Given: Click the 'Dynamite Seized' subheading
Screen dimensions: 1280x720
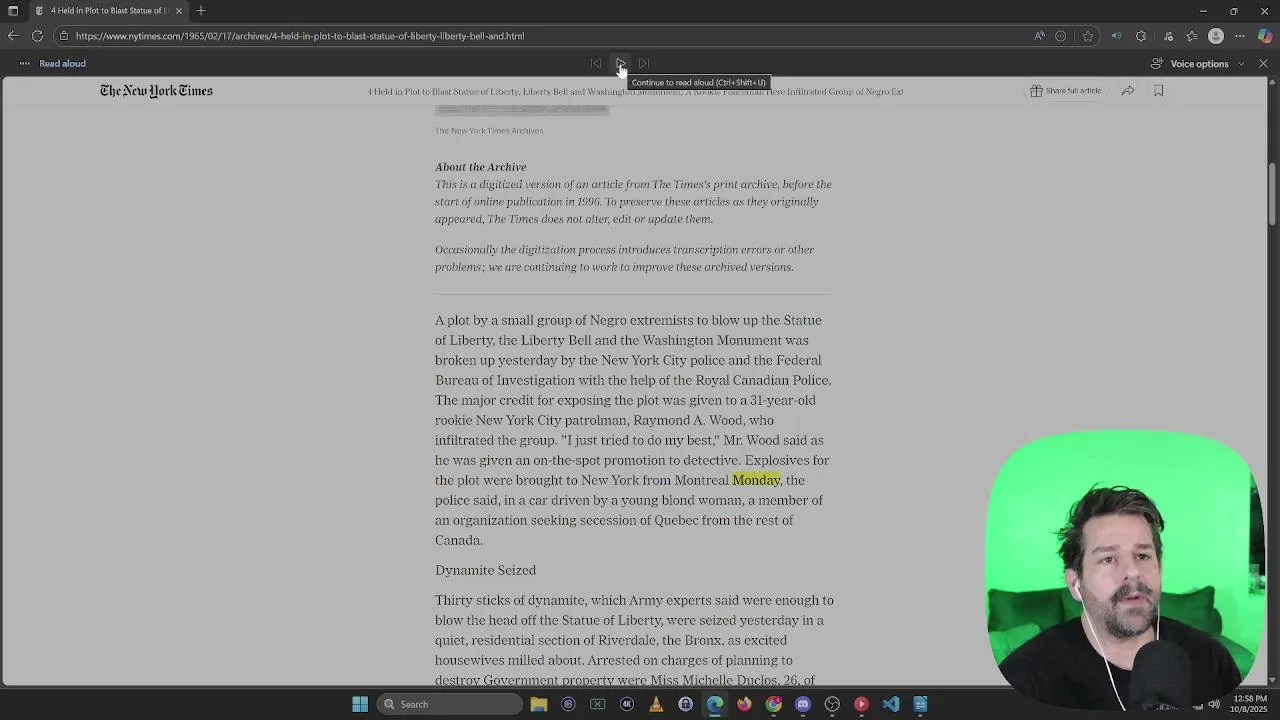Looking at the screenshot, I should [x=485, y=570].
